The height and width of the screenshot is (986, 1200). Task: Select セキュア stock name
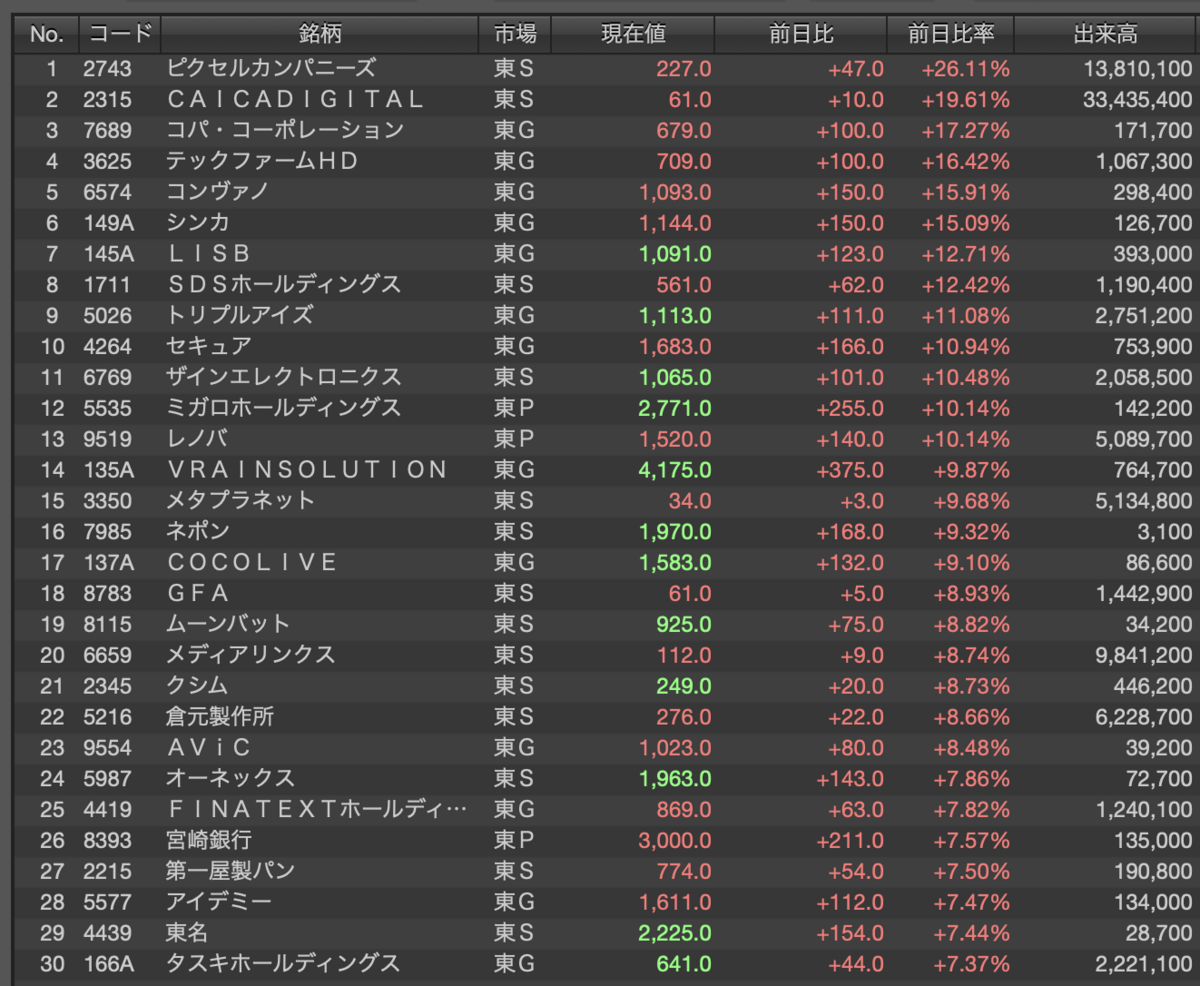coord(208,346)
